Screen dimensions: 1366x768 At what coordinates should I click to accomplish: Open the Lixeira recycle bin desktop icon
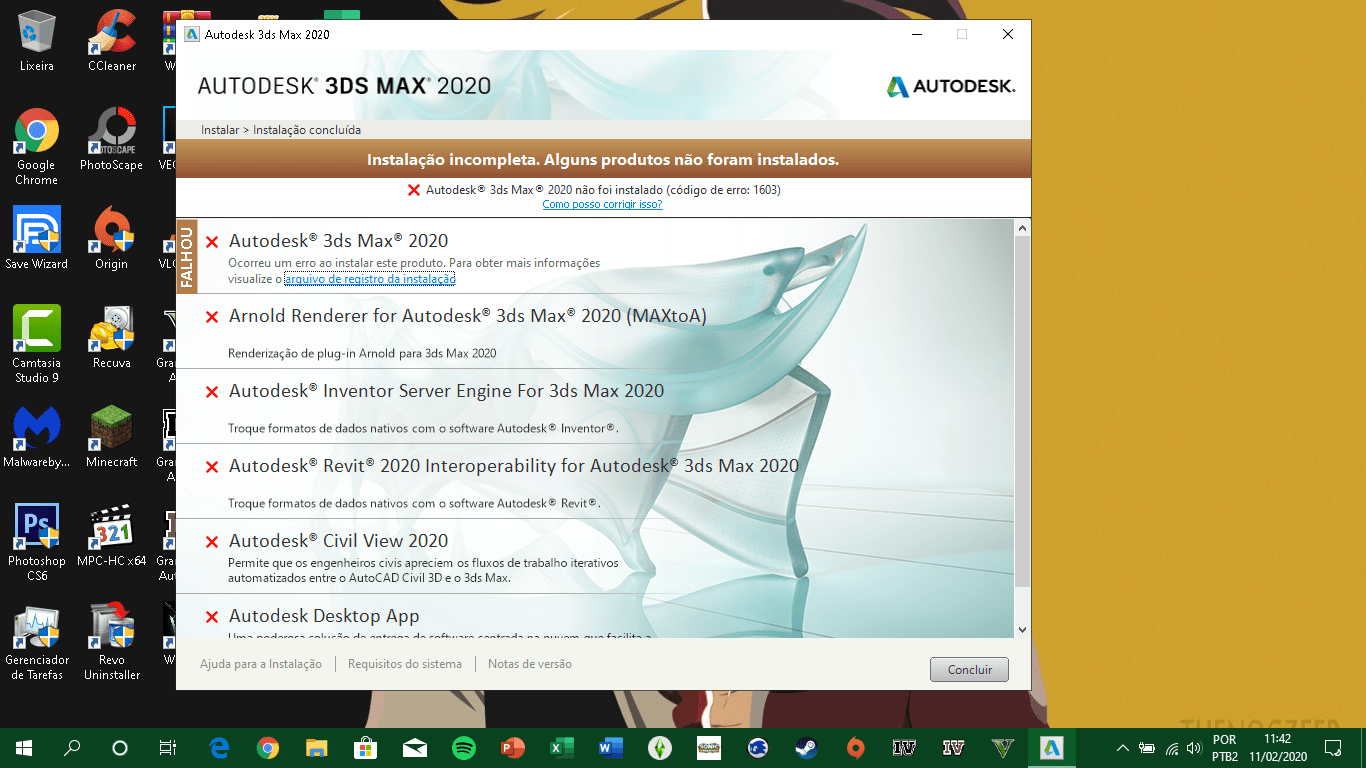(x=37, y=41)
